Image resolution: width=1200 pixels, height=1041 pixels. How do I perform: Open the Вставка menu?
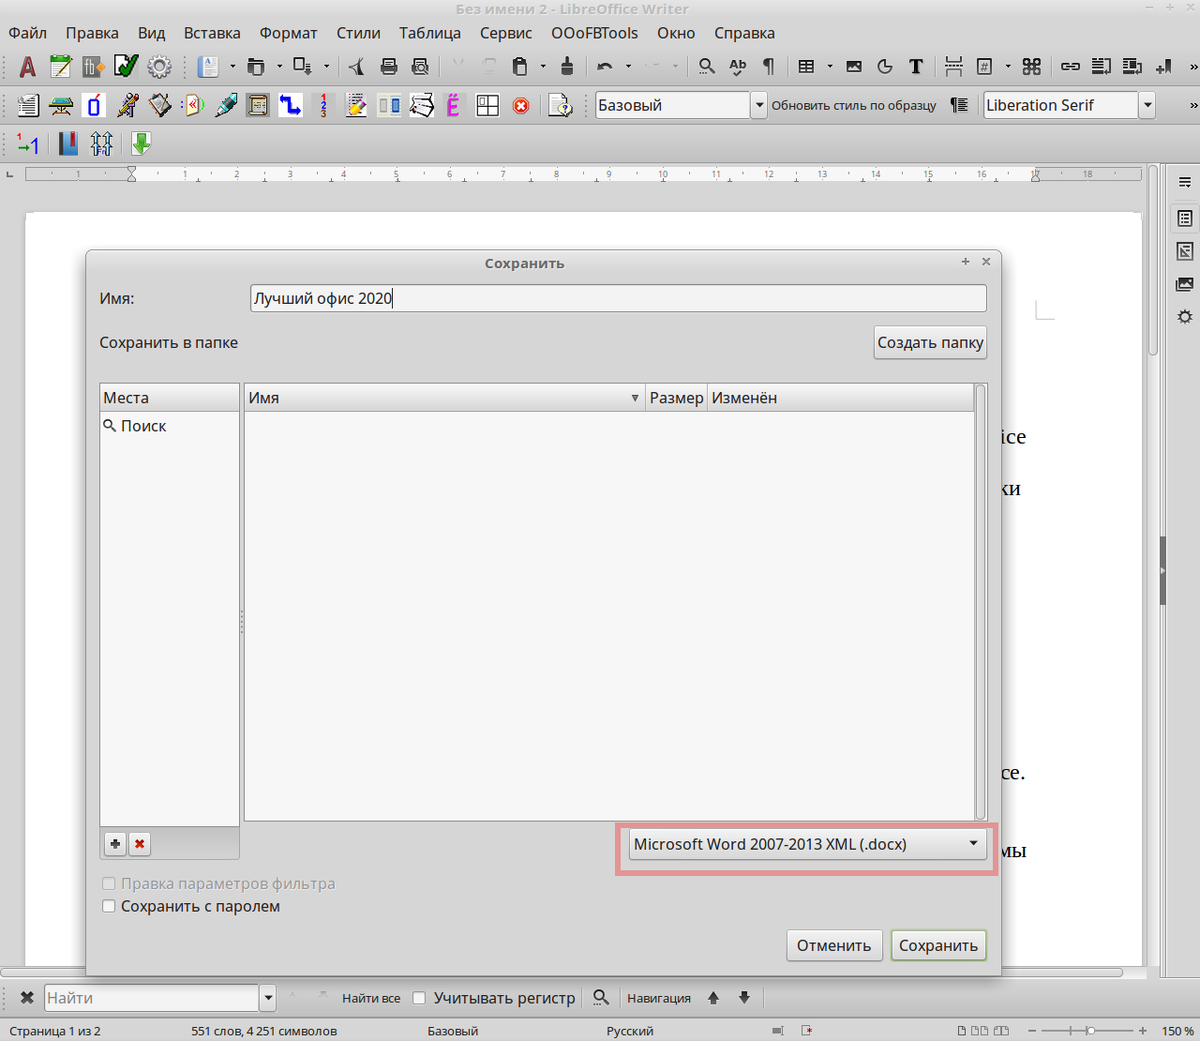(212, 33)
